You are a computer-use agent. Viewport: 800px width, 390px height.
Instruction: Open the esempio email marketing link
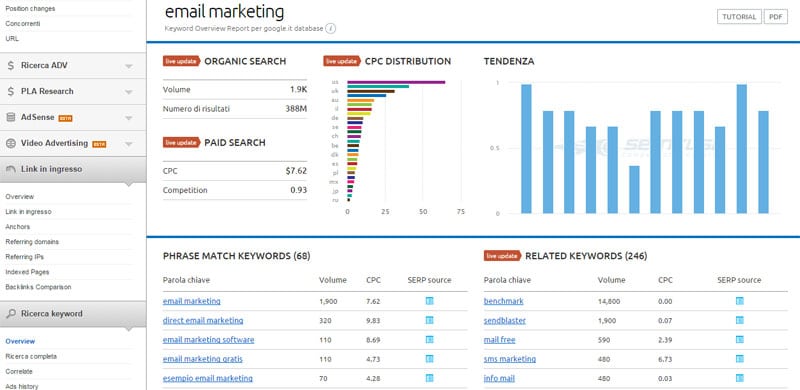click(x=208, y=378)
